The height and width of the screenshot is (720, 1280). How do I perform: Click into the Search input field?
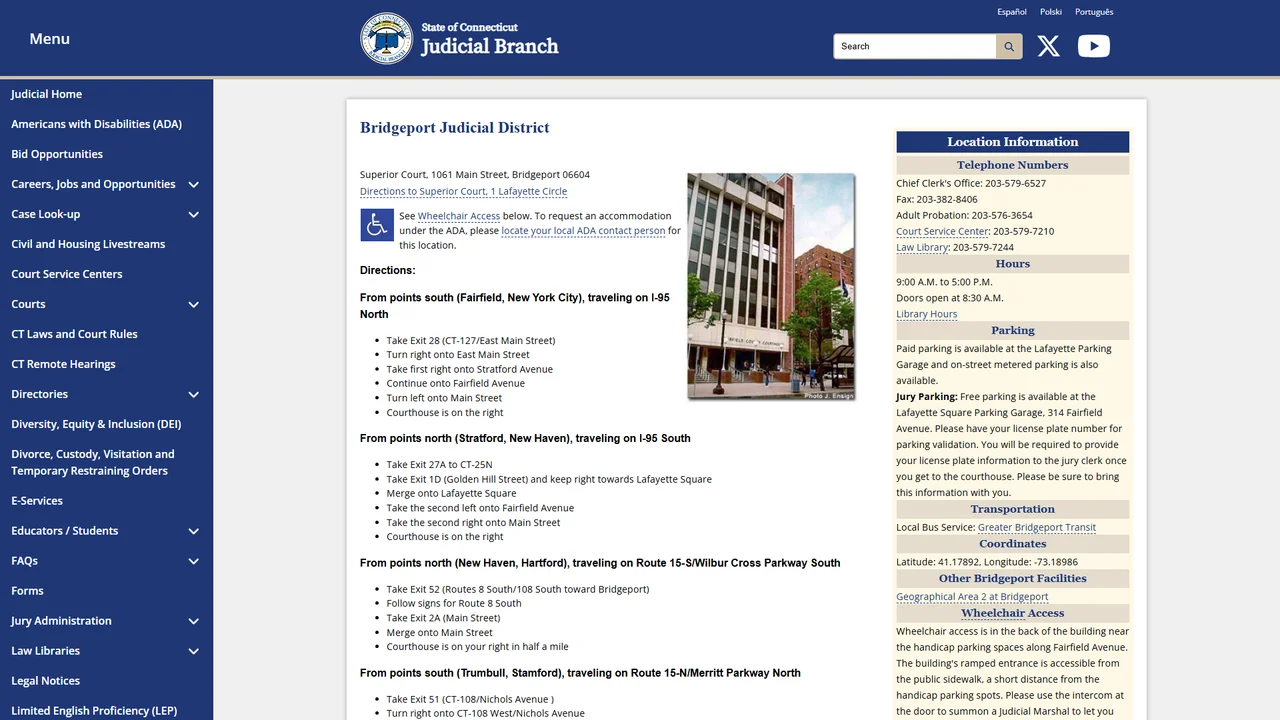915,46
